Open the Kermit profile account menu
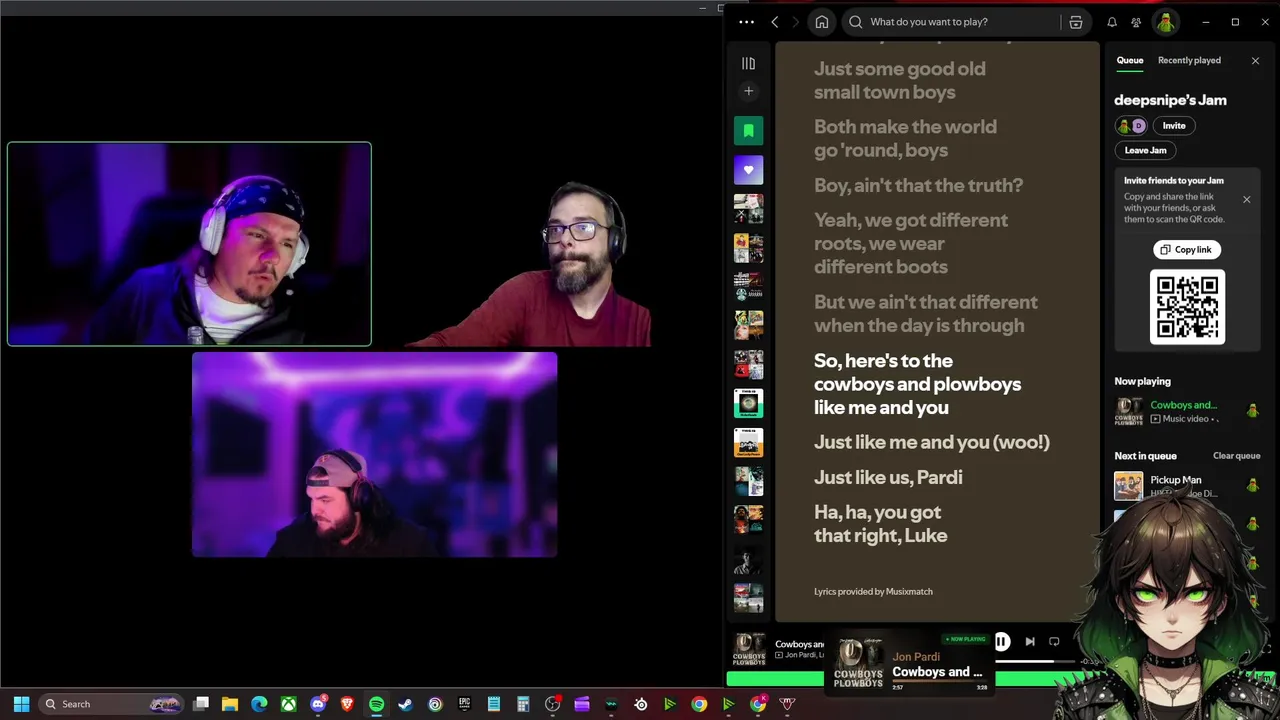Viewport: 1280px width, 720px height. [x=1165, y=22]
